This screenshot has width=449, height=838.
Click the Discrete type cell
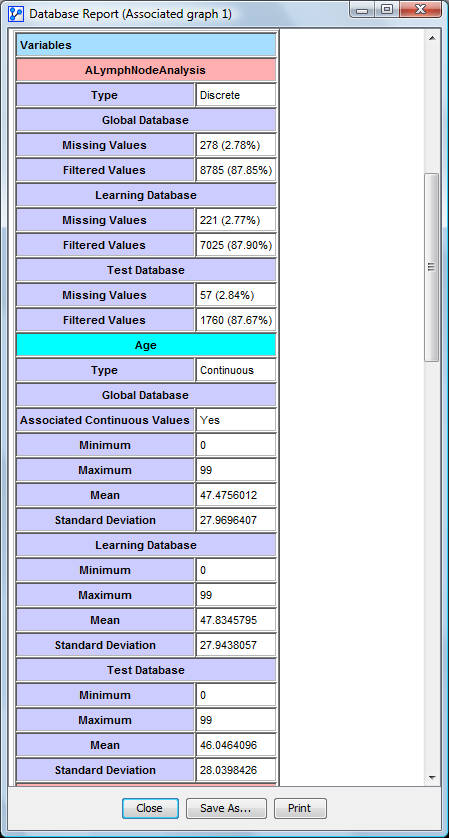click(236, 95)
